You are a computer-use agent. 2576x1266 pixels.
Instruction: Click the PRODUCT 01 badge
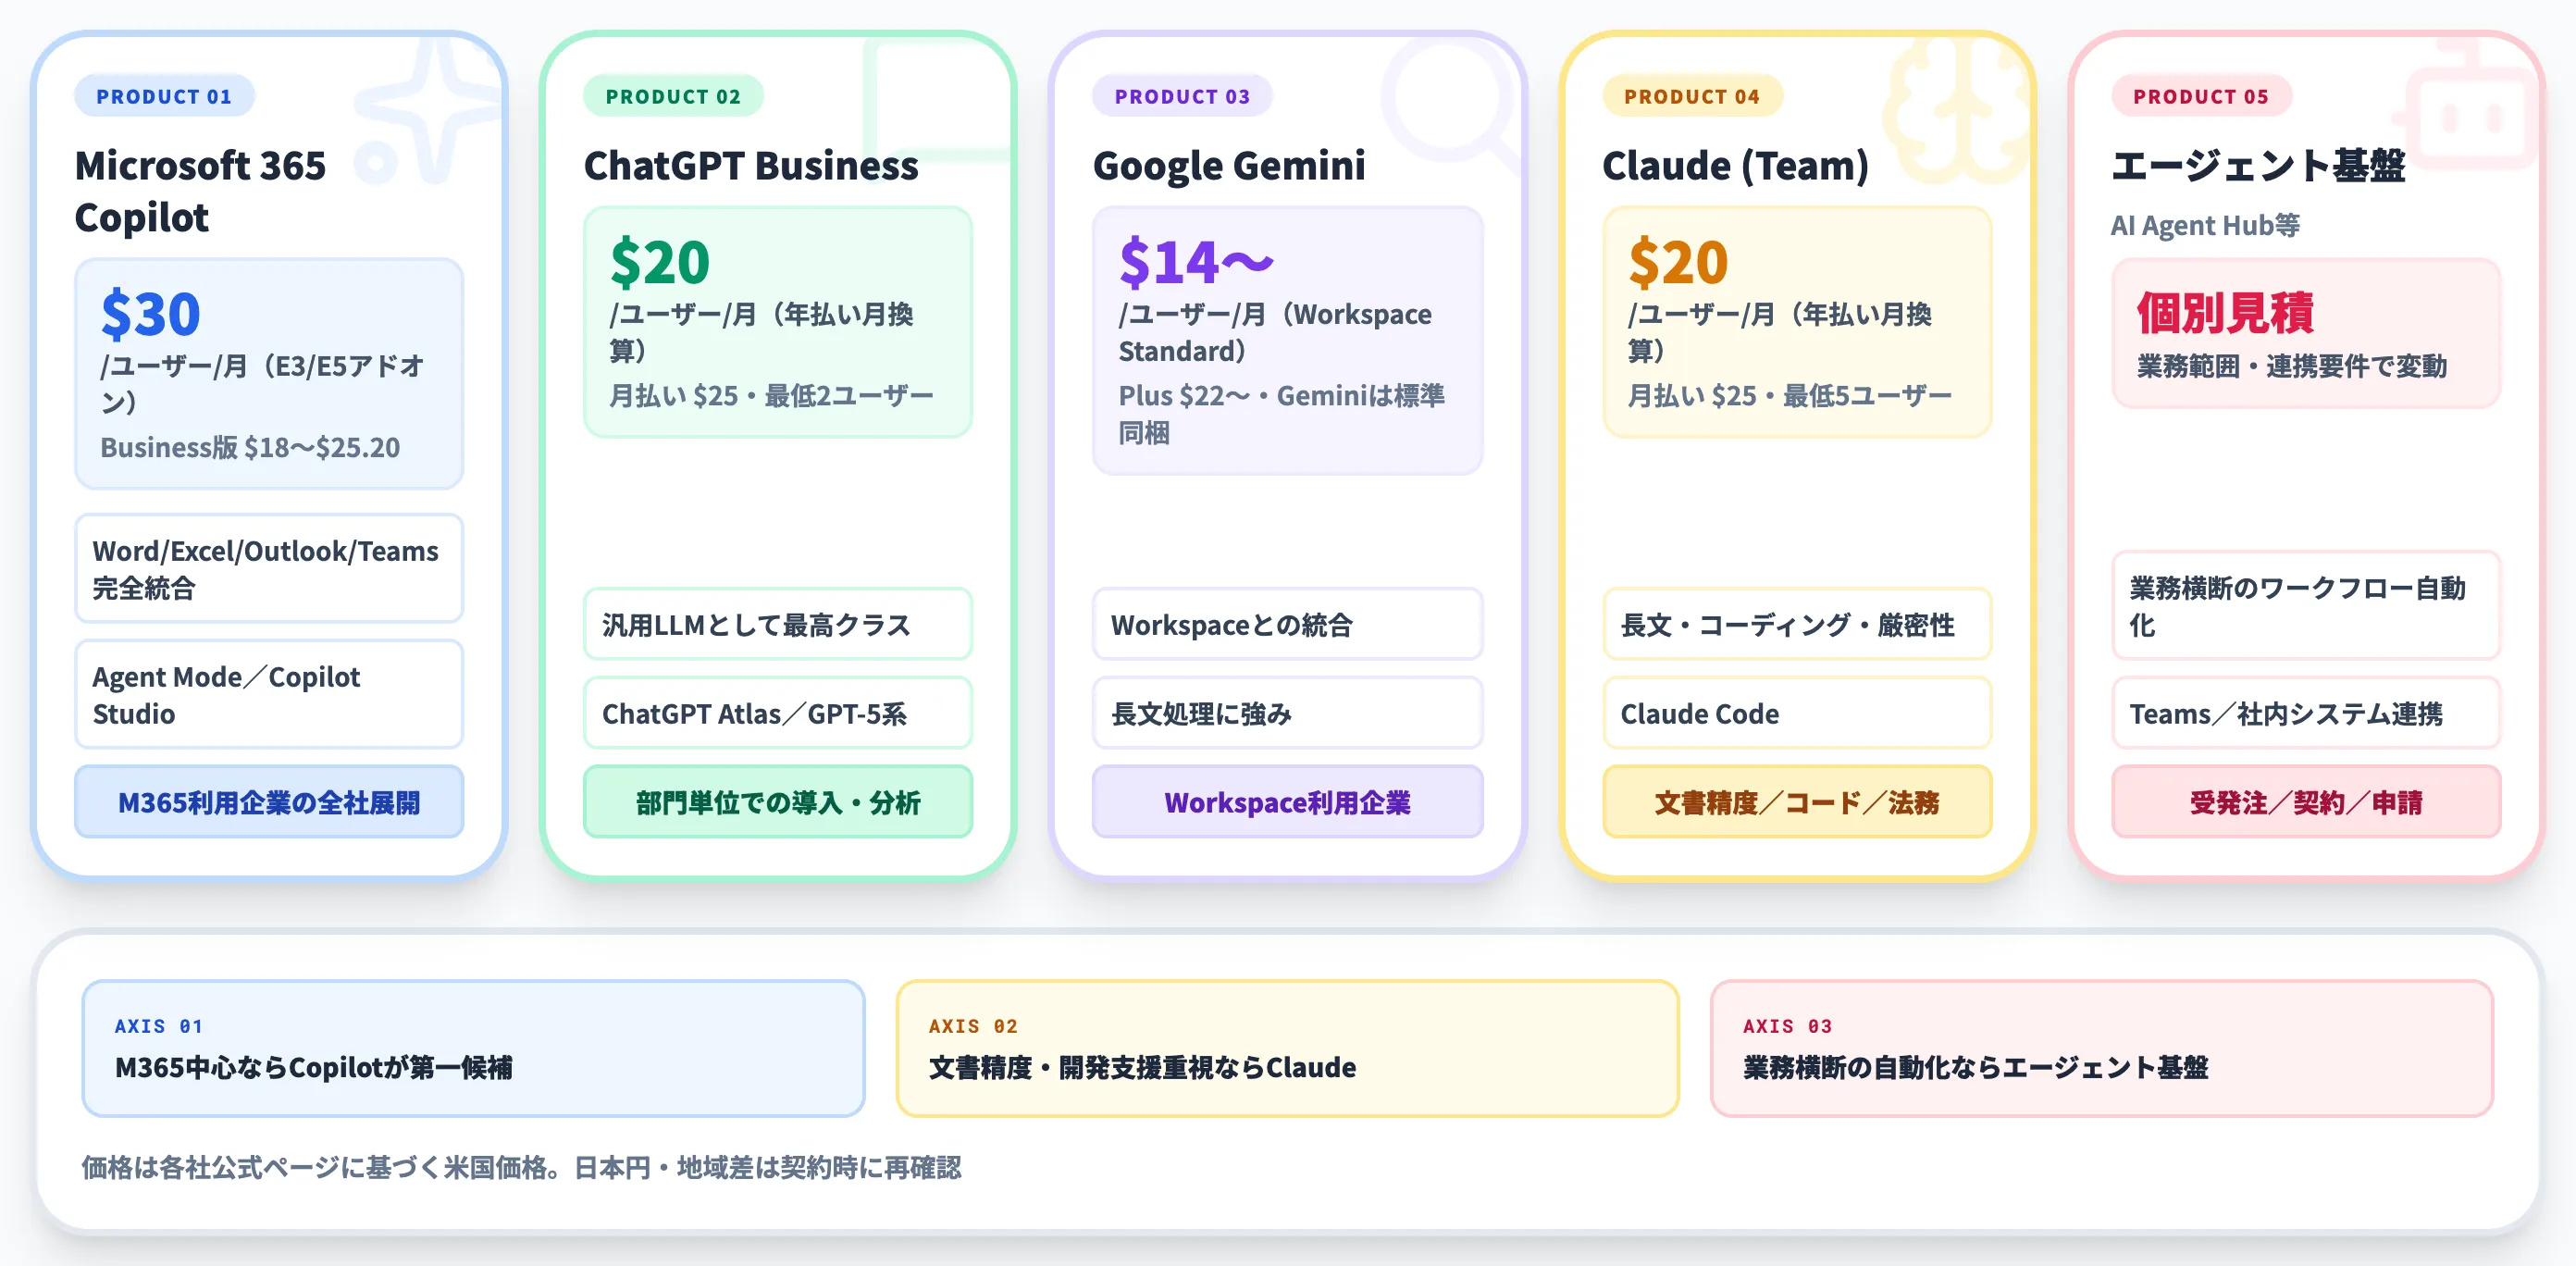pos(164,96)
